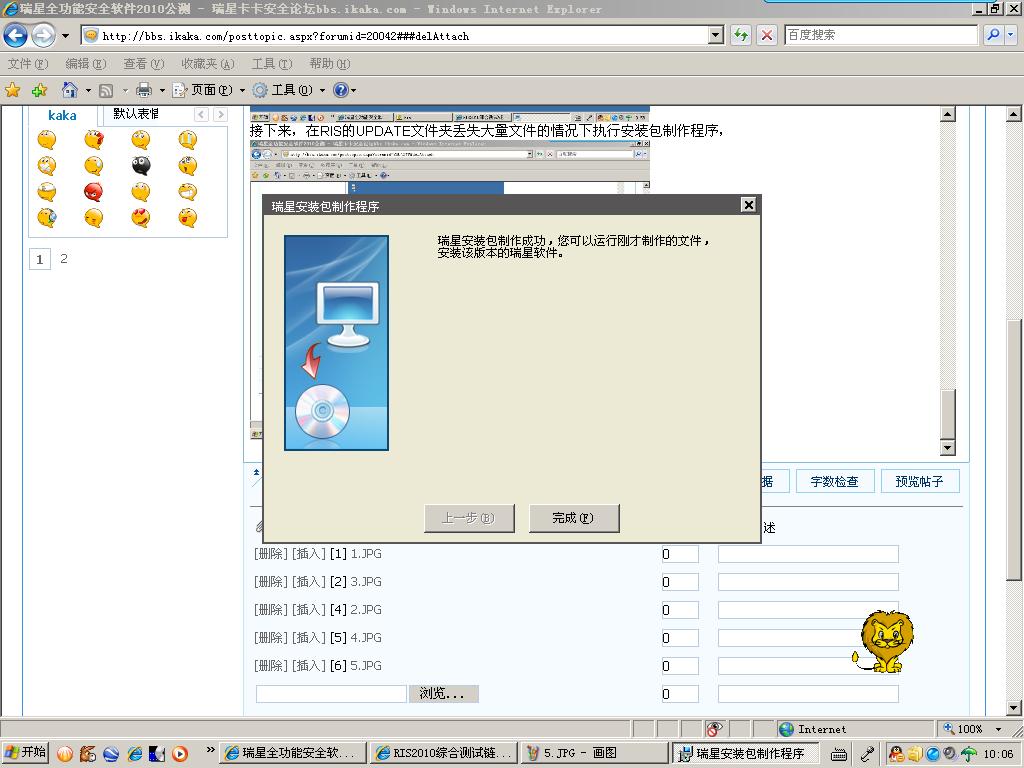Select the 默认表情 emoticon tab
Screen dimensions: 1024x768
(136, 114)
